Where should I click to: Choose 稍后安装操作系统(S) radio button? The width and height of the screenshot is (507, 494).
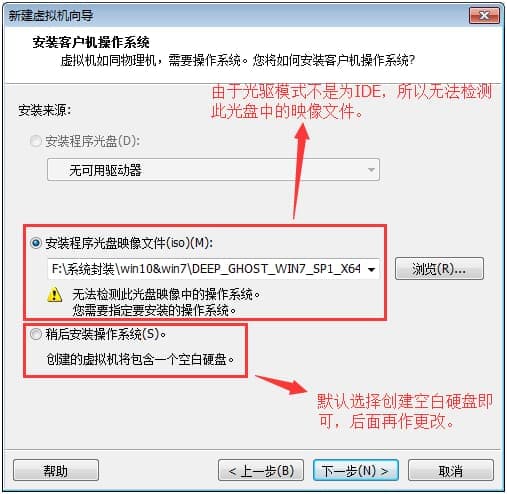(x=36, y=334)
